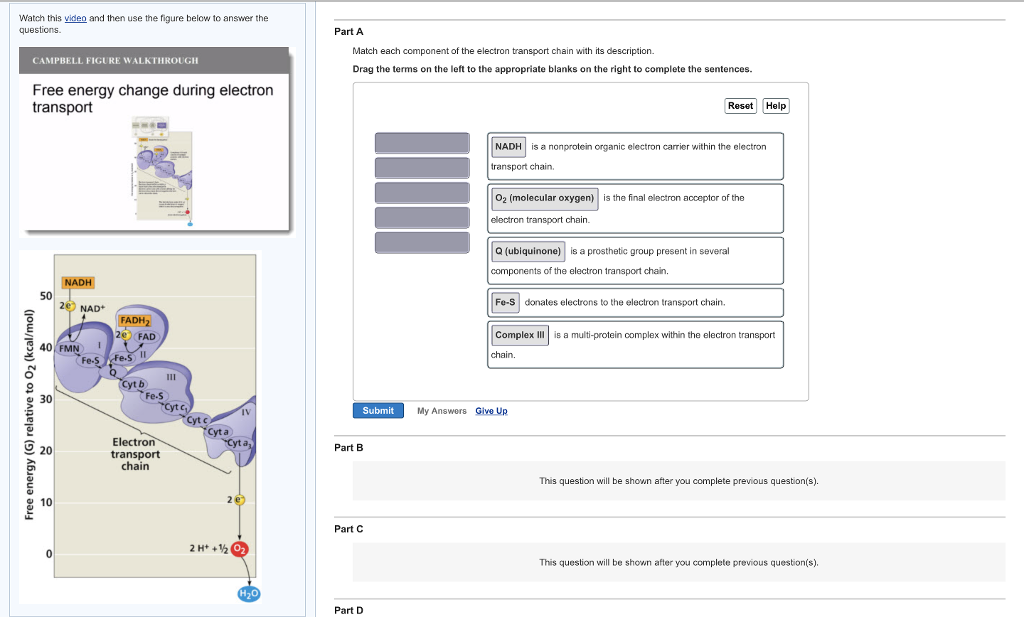Click the blue H2O circle in figure
Screen dimensions: 1024x617
pos(249,593)
